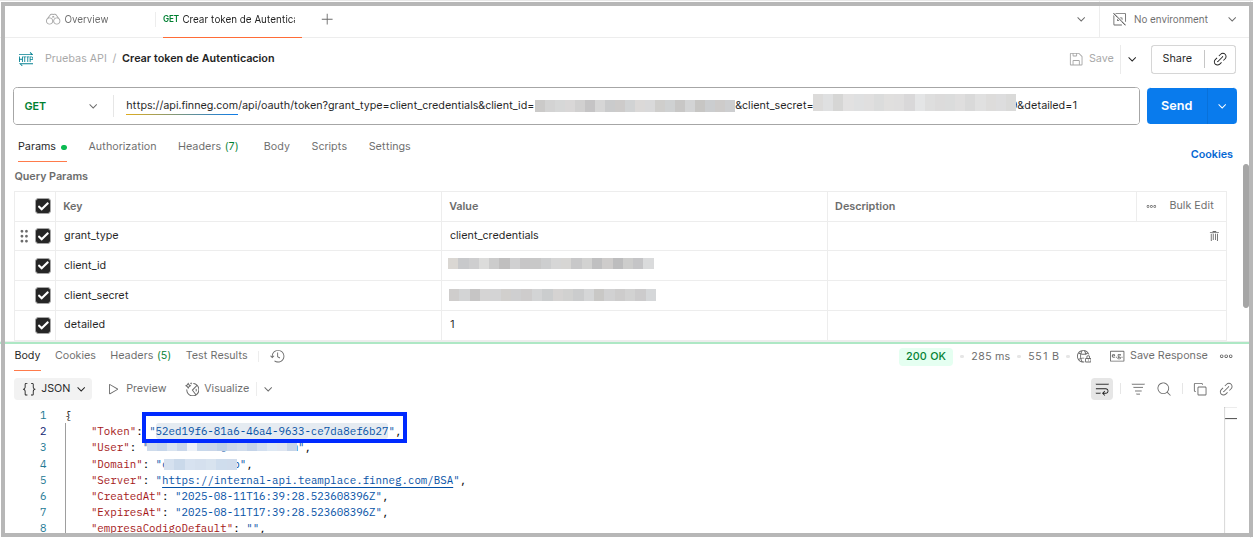Click the Share button
This screenshot has height=538, width=1253.
point(1177,59)
